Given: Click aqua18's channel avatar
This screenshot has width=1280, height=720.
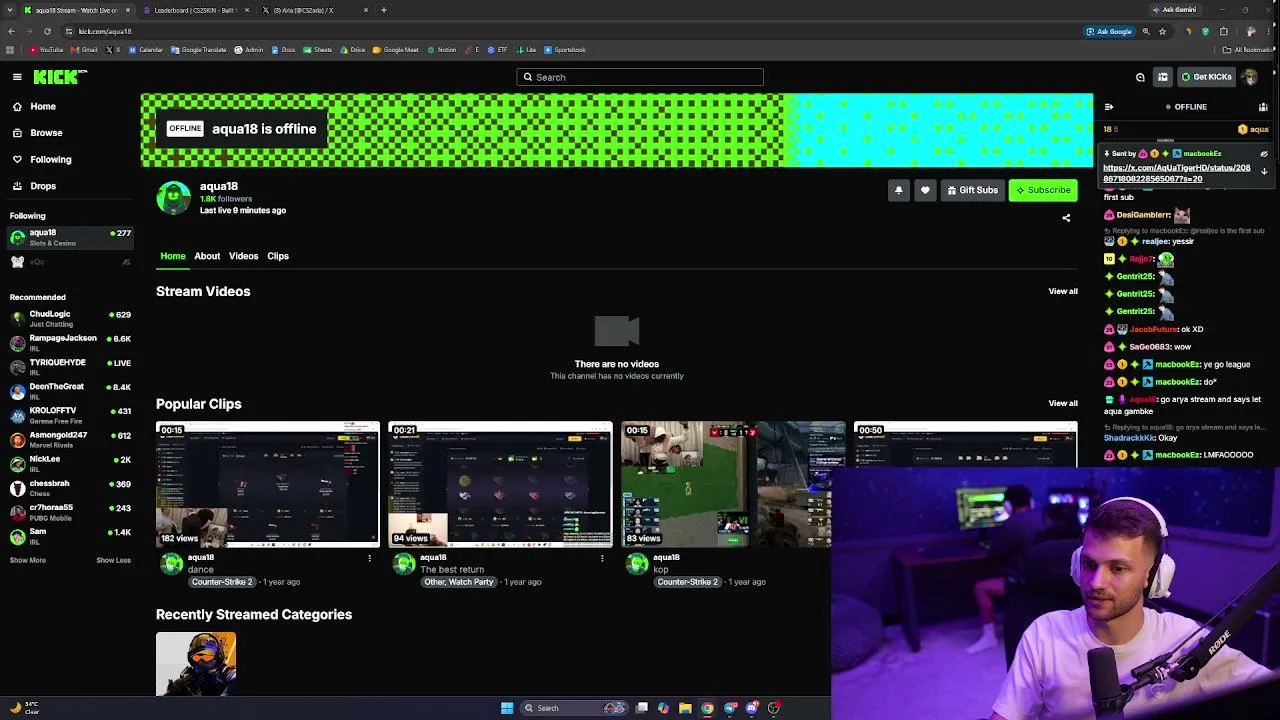Looking at the screenshot, I should (173, 198).
